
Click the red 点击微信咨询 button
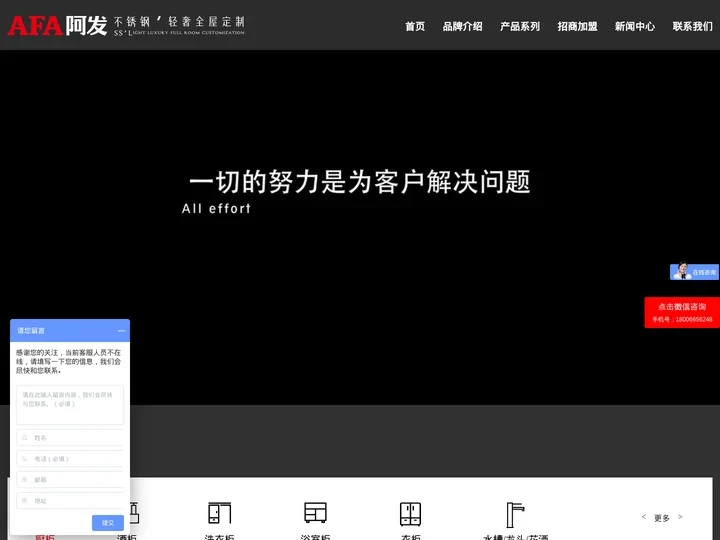tap(682, 312)
